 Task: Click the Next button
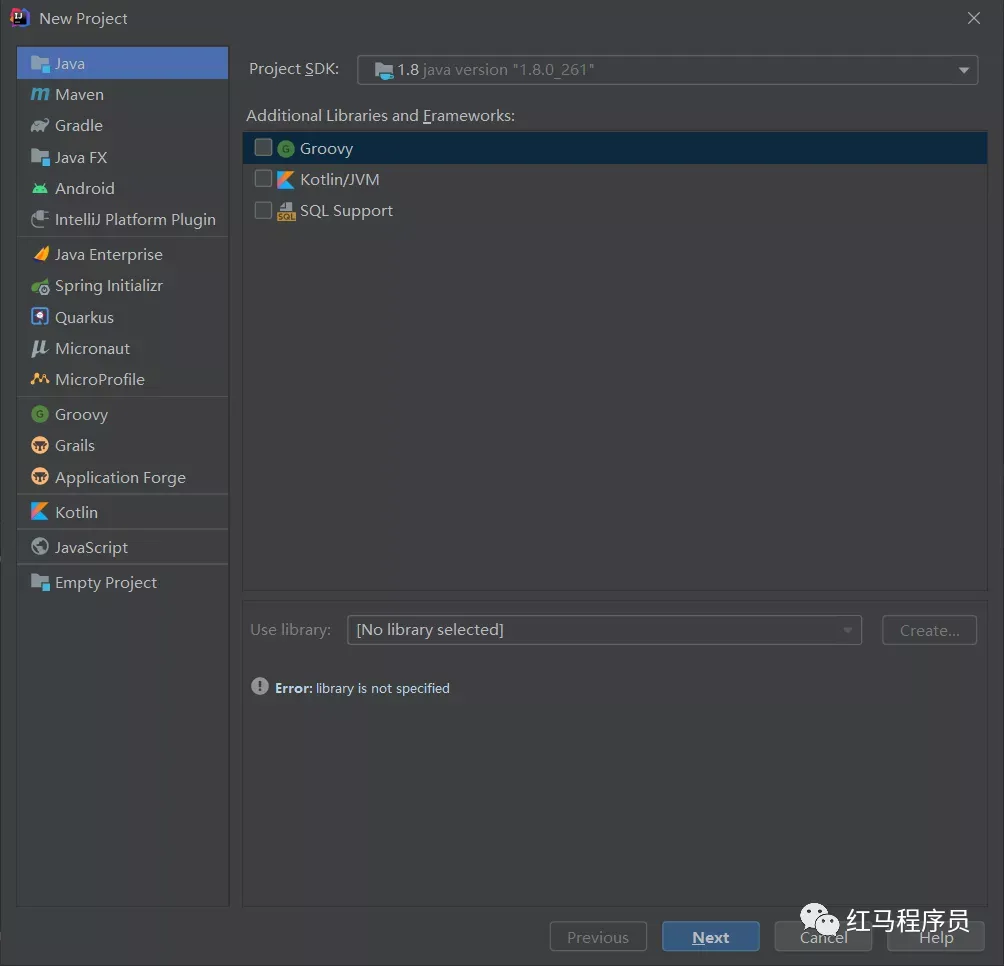click(x=711, y=937)
